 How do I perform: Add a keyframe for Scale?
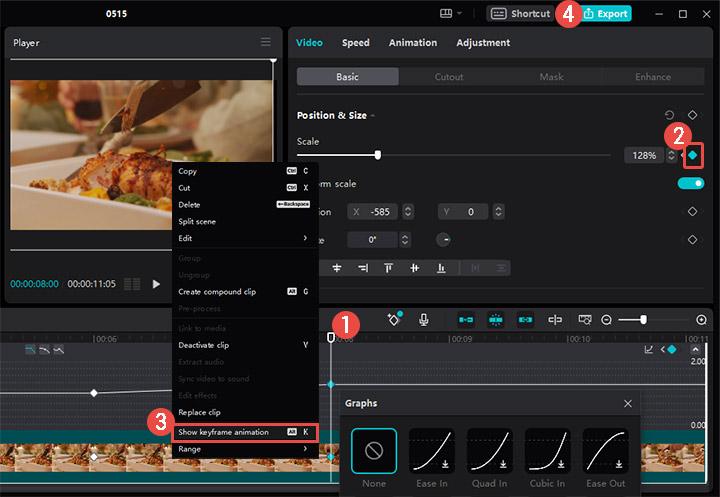click(692, 155)
